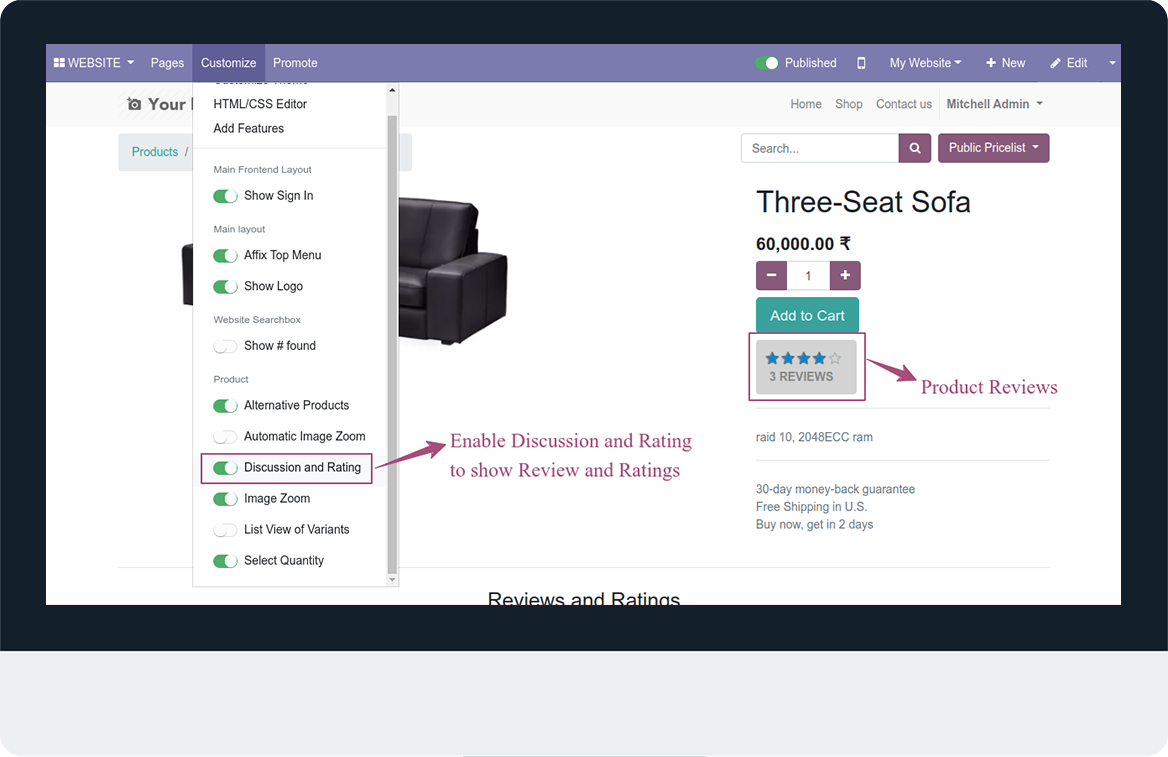1168x757 pixels.
Task: Open My Website dropdown
Action: [x=925, y=63]
